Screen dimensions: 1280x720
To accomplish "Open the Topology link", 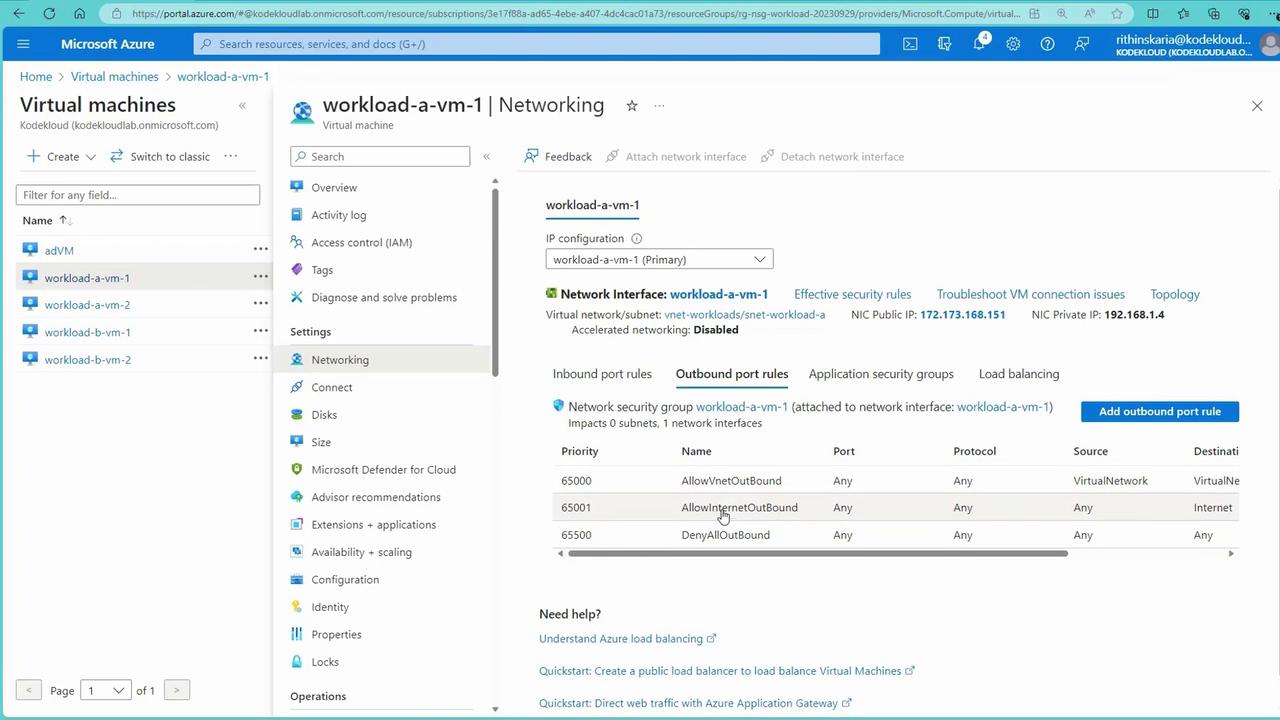I will [1175, 294].
